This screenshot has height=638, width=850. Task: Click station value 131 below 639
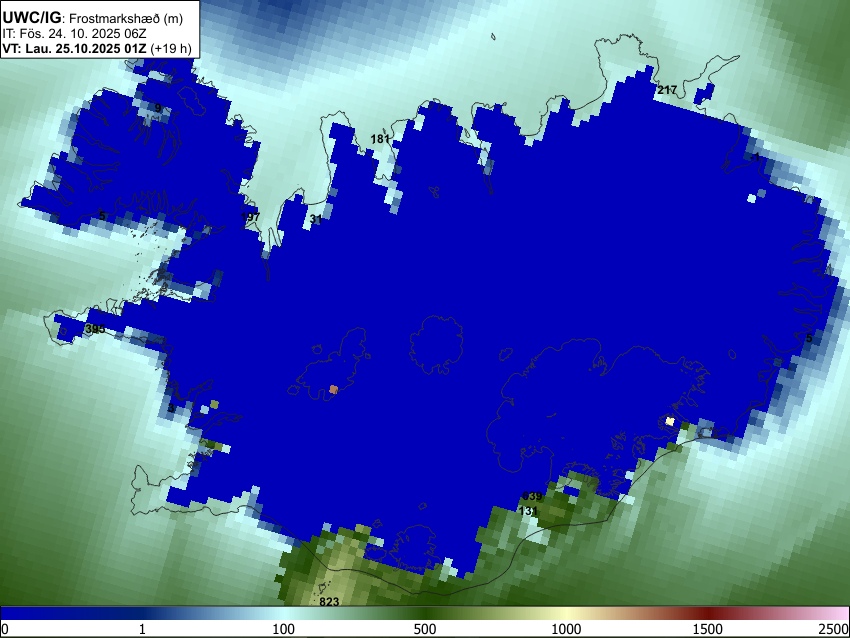[x=528, y=511]
